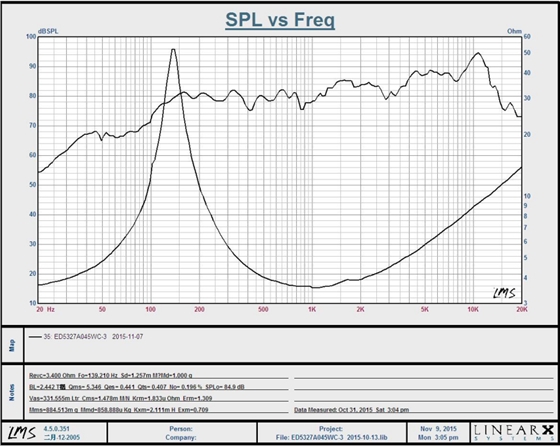Select the black line swatch in Map legend
This screenshot has width=560, height=446.
coord(35,337)
